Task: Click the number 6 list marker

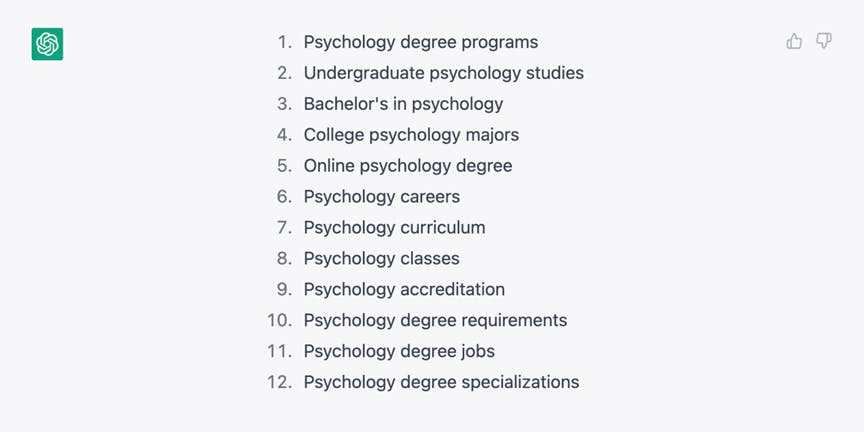Action: (x=284, y=197)
